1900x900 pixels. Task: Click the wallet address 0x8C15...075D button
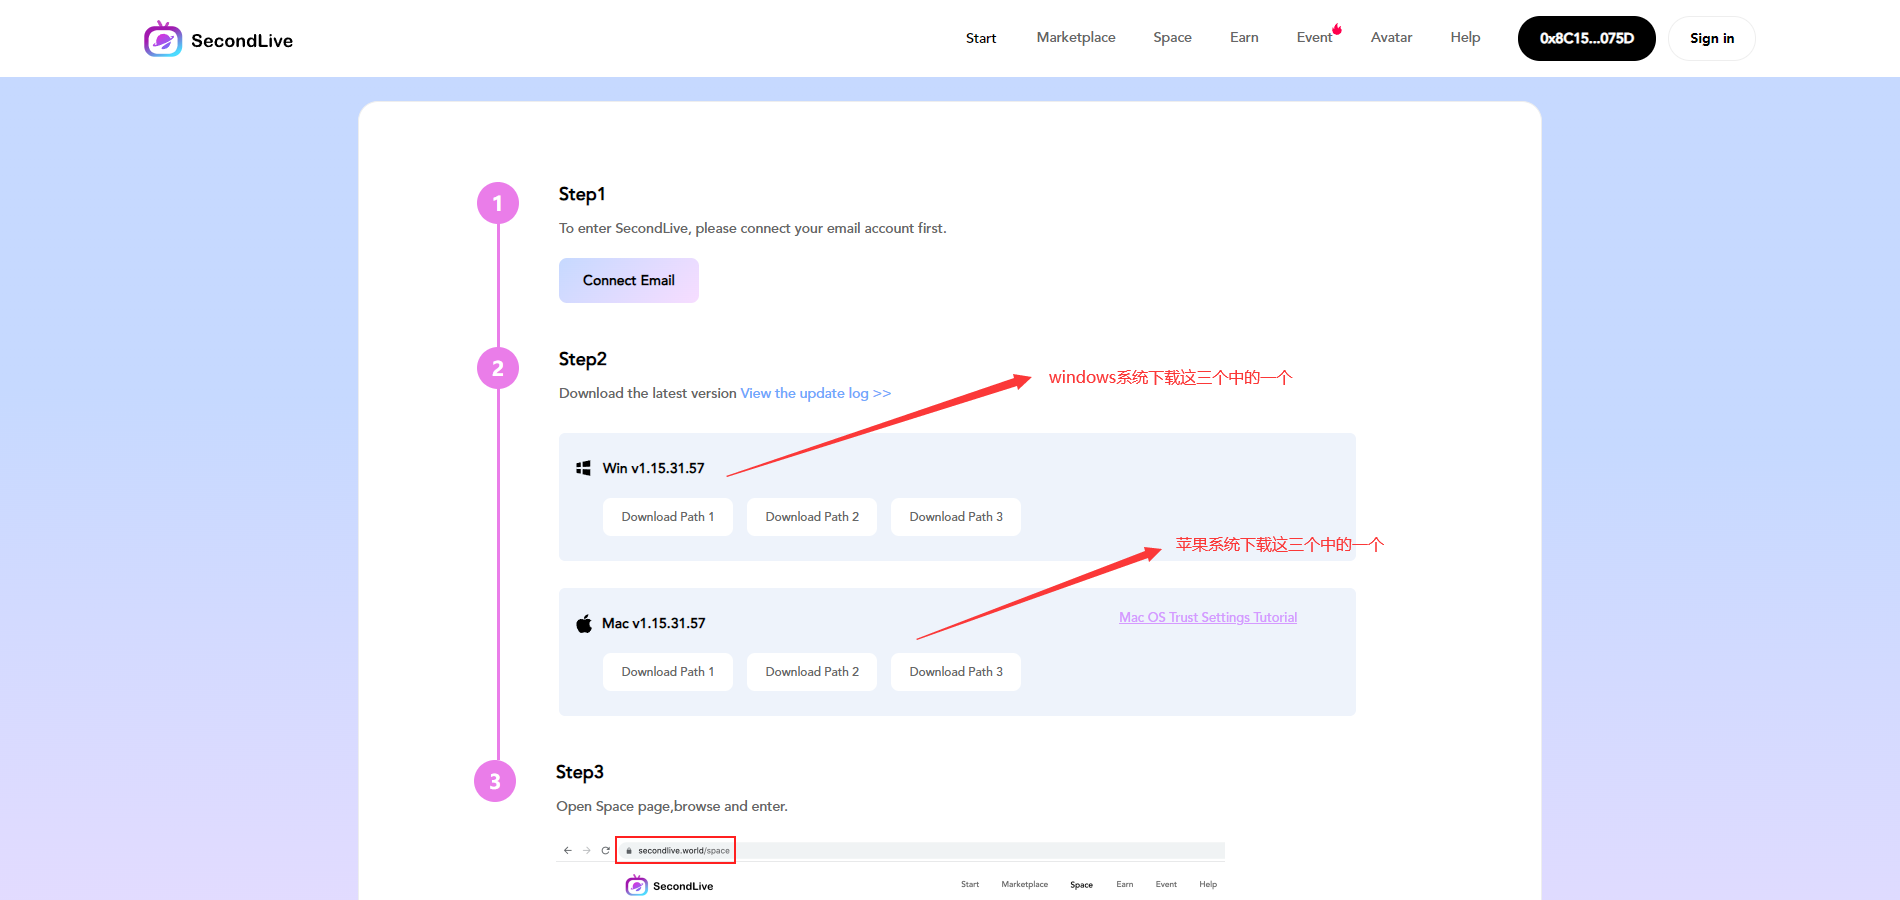tap(1586, 39)
